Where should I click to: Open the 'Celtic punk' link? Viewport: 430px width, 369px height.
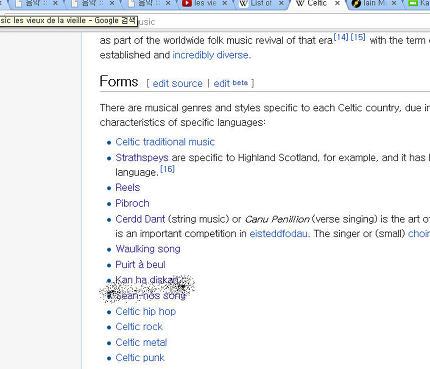click(140, 358)
